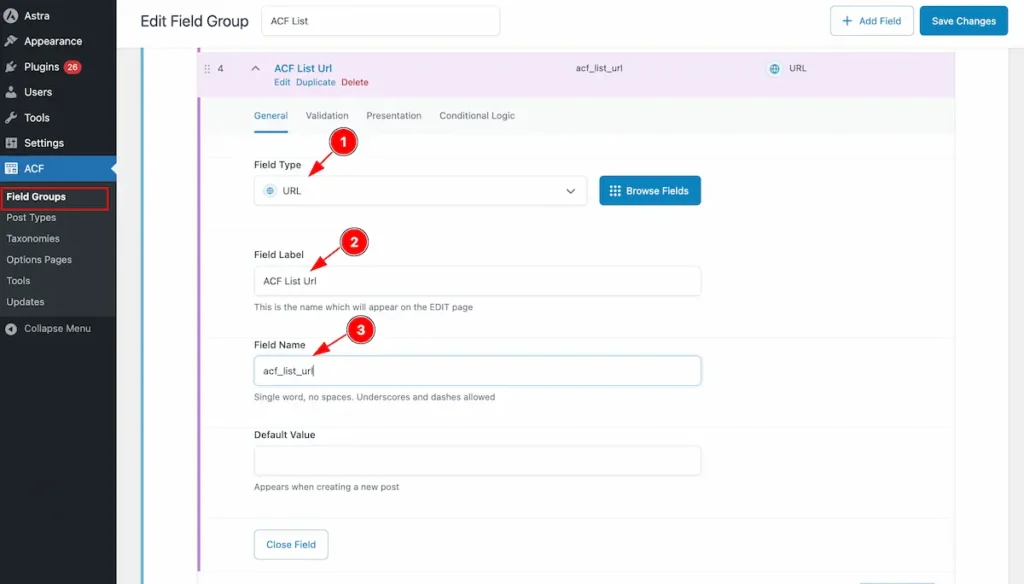Open Post Types in ACF submenu
Image resolution: width=1024 pixels, height=584 pixels.
(31, 218)
